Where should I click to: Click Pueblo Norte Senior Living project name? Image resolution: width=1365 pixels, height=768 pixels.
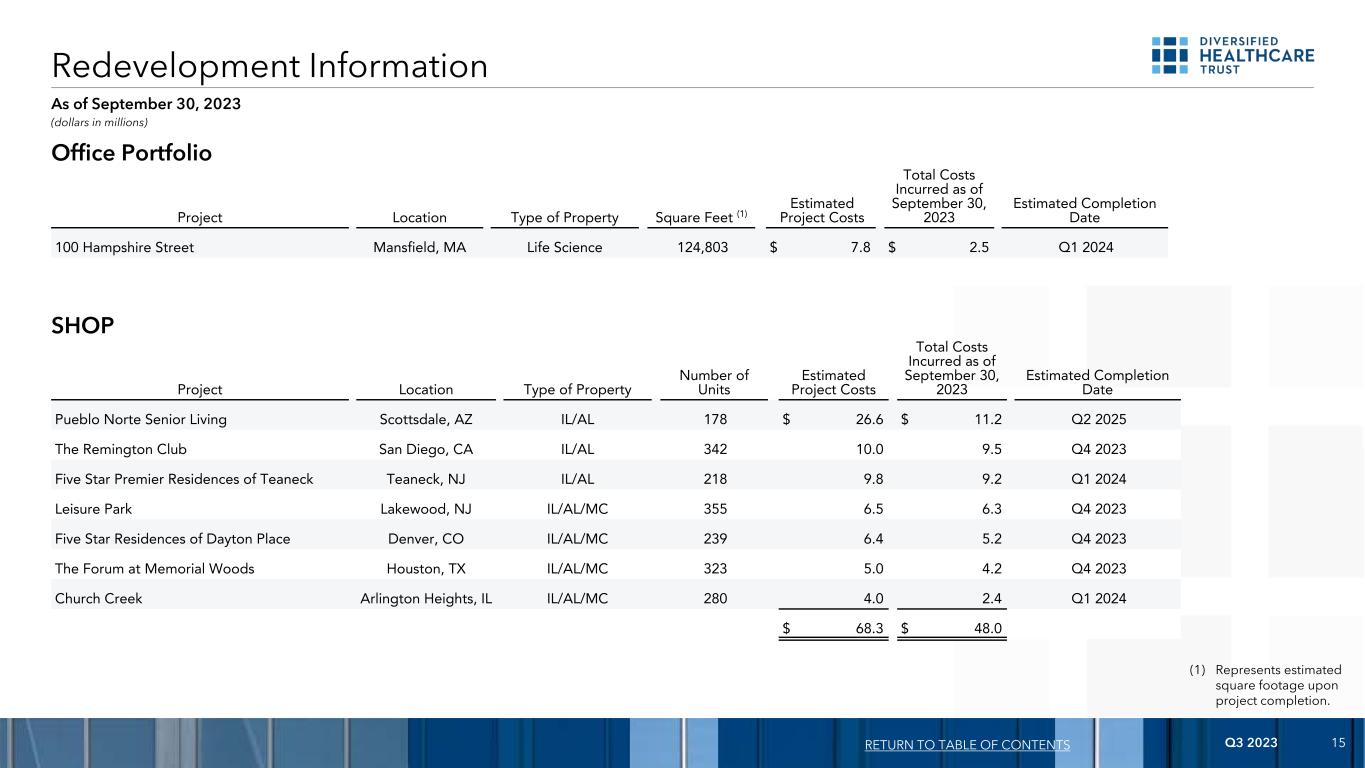point(141,419)
